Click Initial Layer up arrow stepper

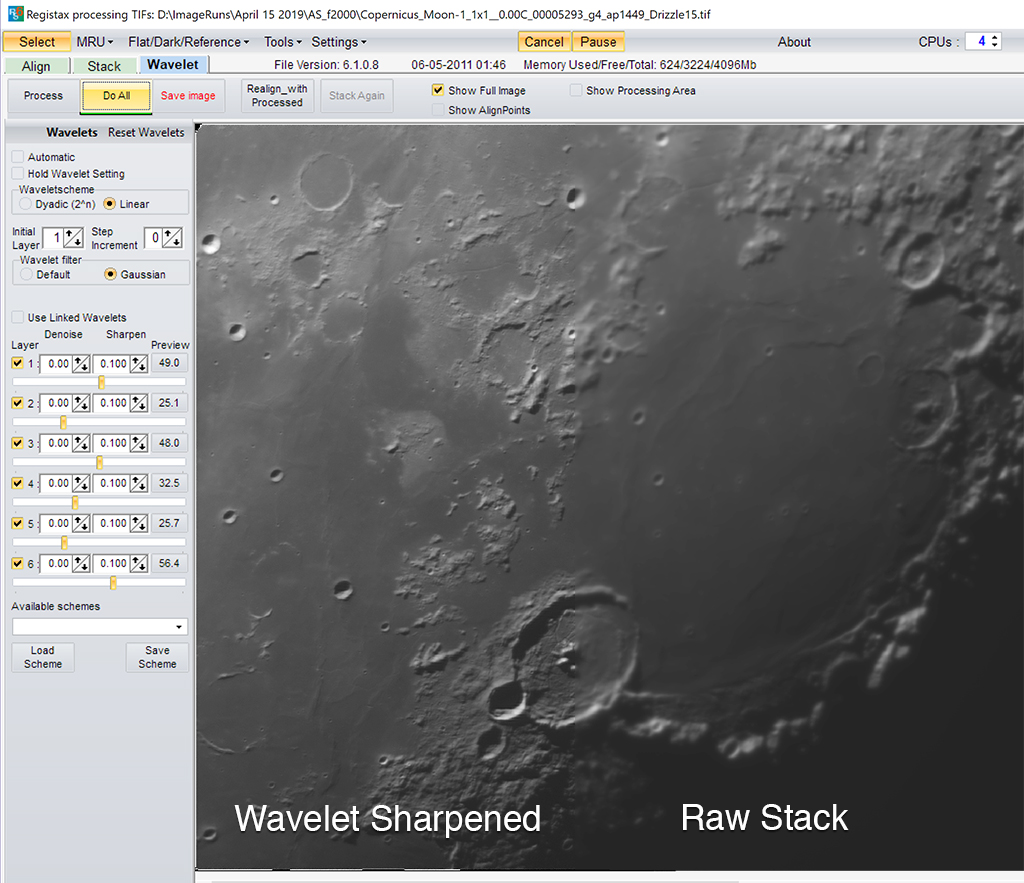click(67, 232)
